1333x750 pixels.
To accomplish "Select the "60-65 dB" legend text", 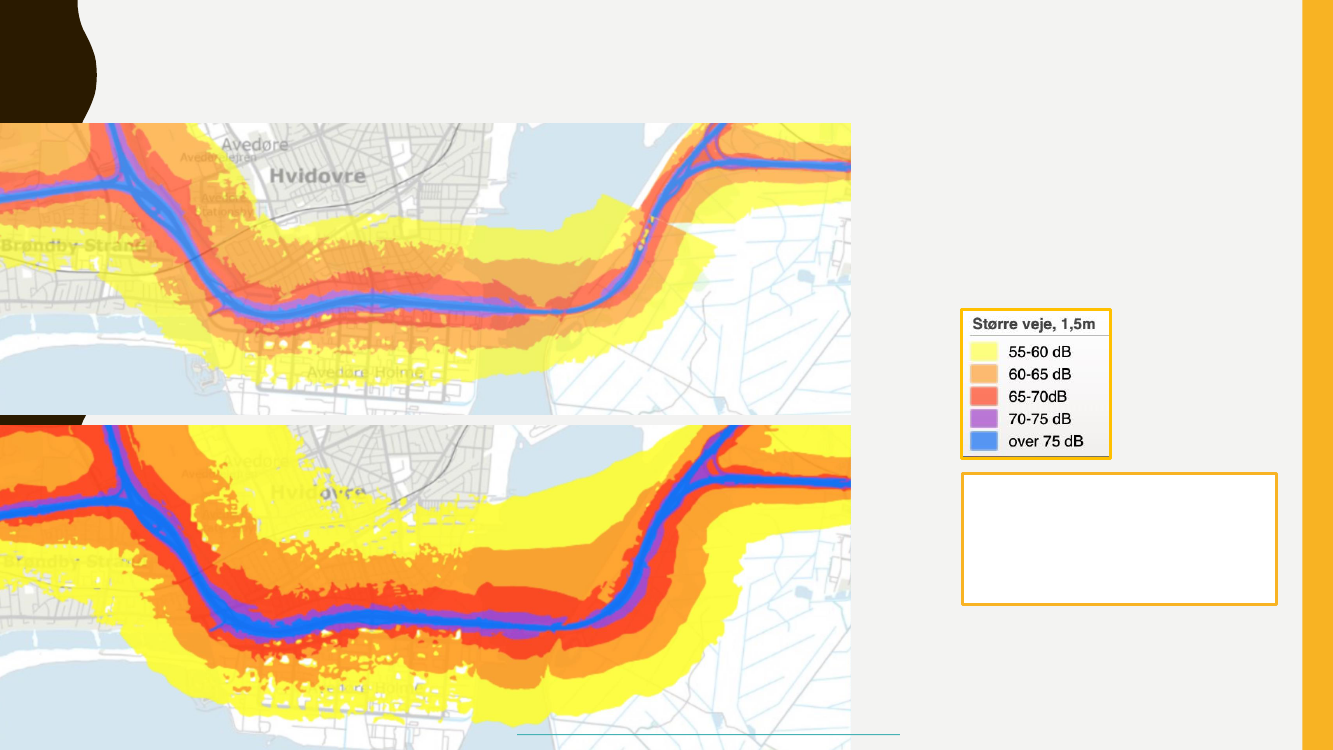I will 1040,374.
